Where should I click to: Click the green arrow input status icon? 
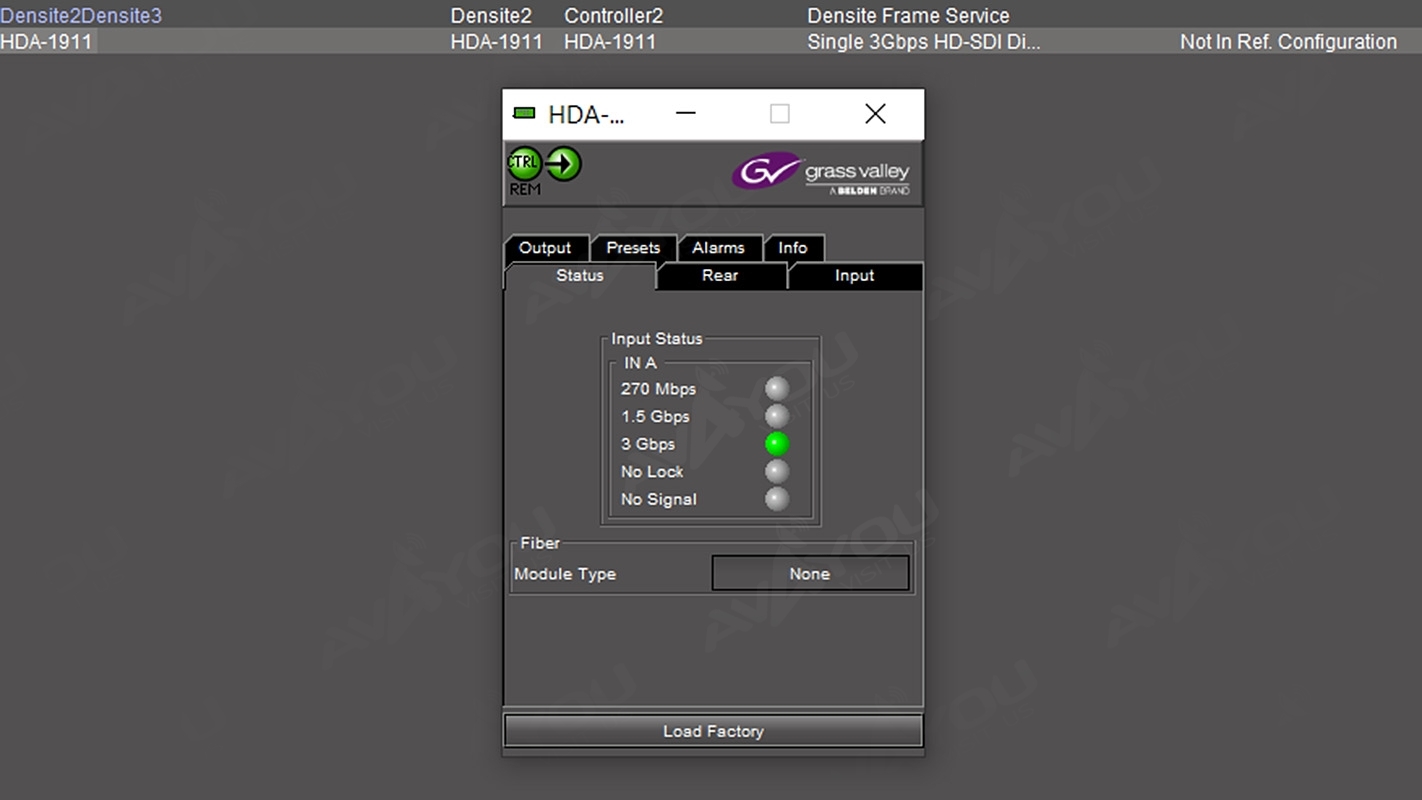tap(563, 163)
